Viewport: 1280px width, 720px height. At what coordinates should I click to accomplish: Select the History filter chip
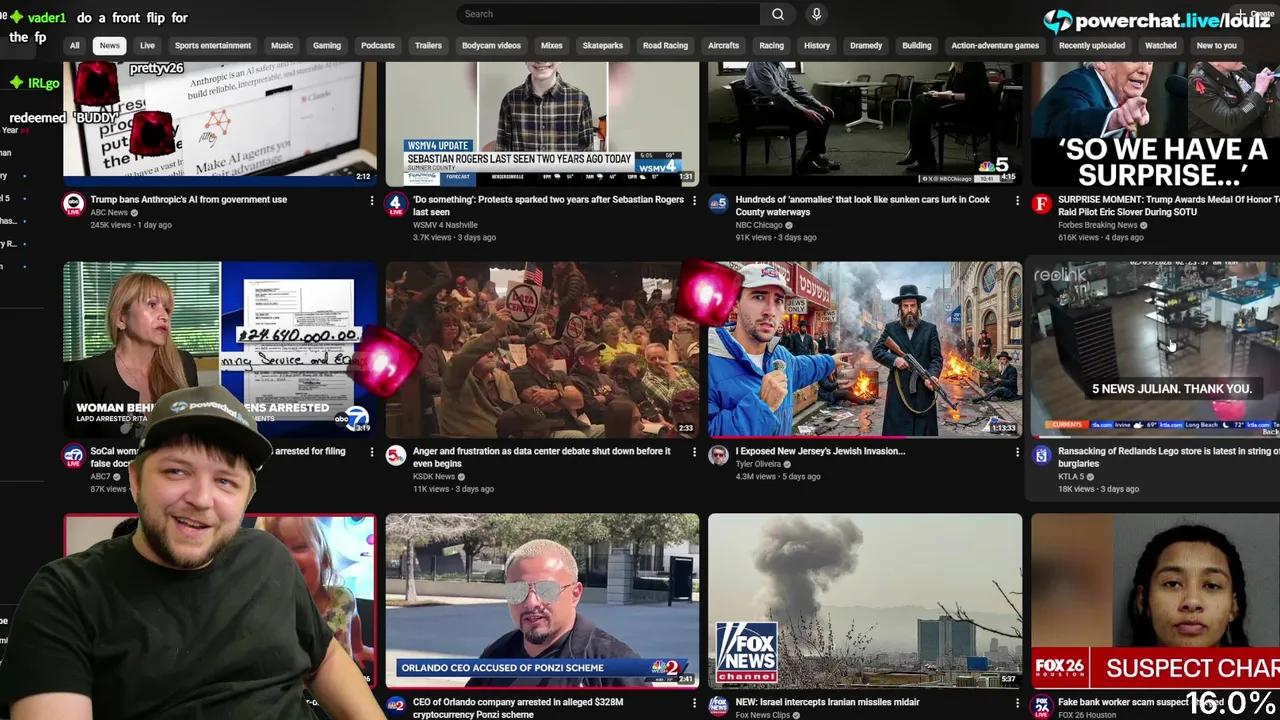(817, 45)
